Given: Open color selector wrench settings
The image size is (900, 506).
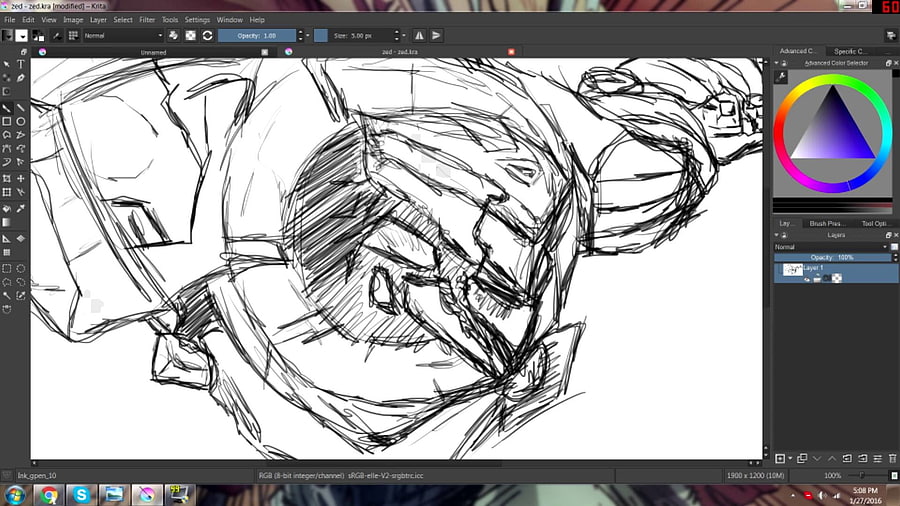Looking at the screenshot, I should (x=781, y=77).
